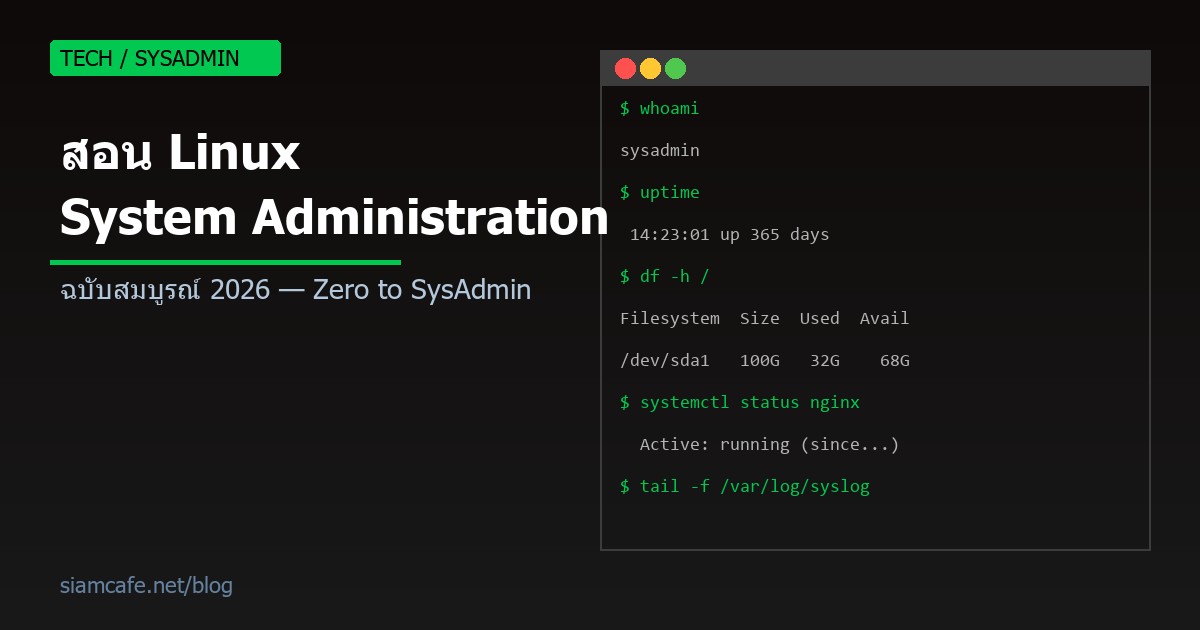Image resolution: width=1200 pixels, height=630 pixels.
Task: Click the terminal titlebar strip
Action: pyautogui.click(x=900, y=68)
